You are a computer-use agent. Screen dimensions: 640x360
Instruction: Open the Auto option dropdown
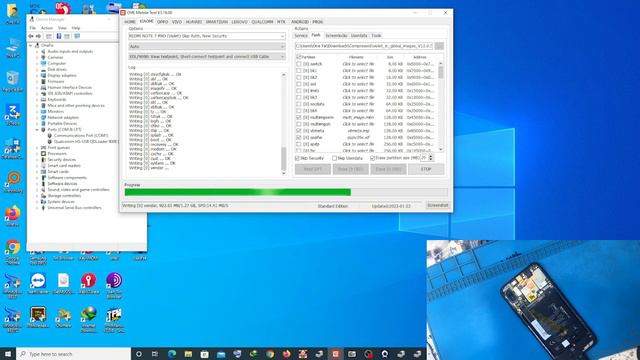pos(207,47)
